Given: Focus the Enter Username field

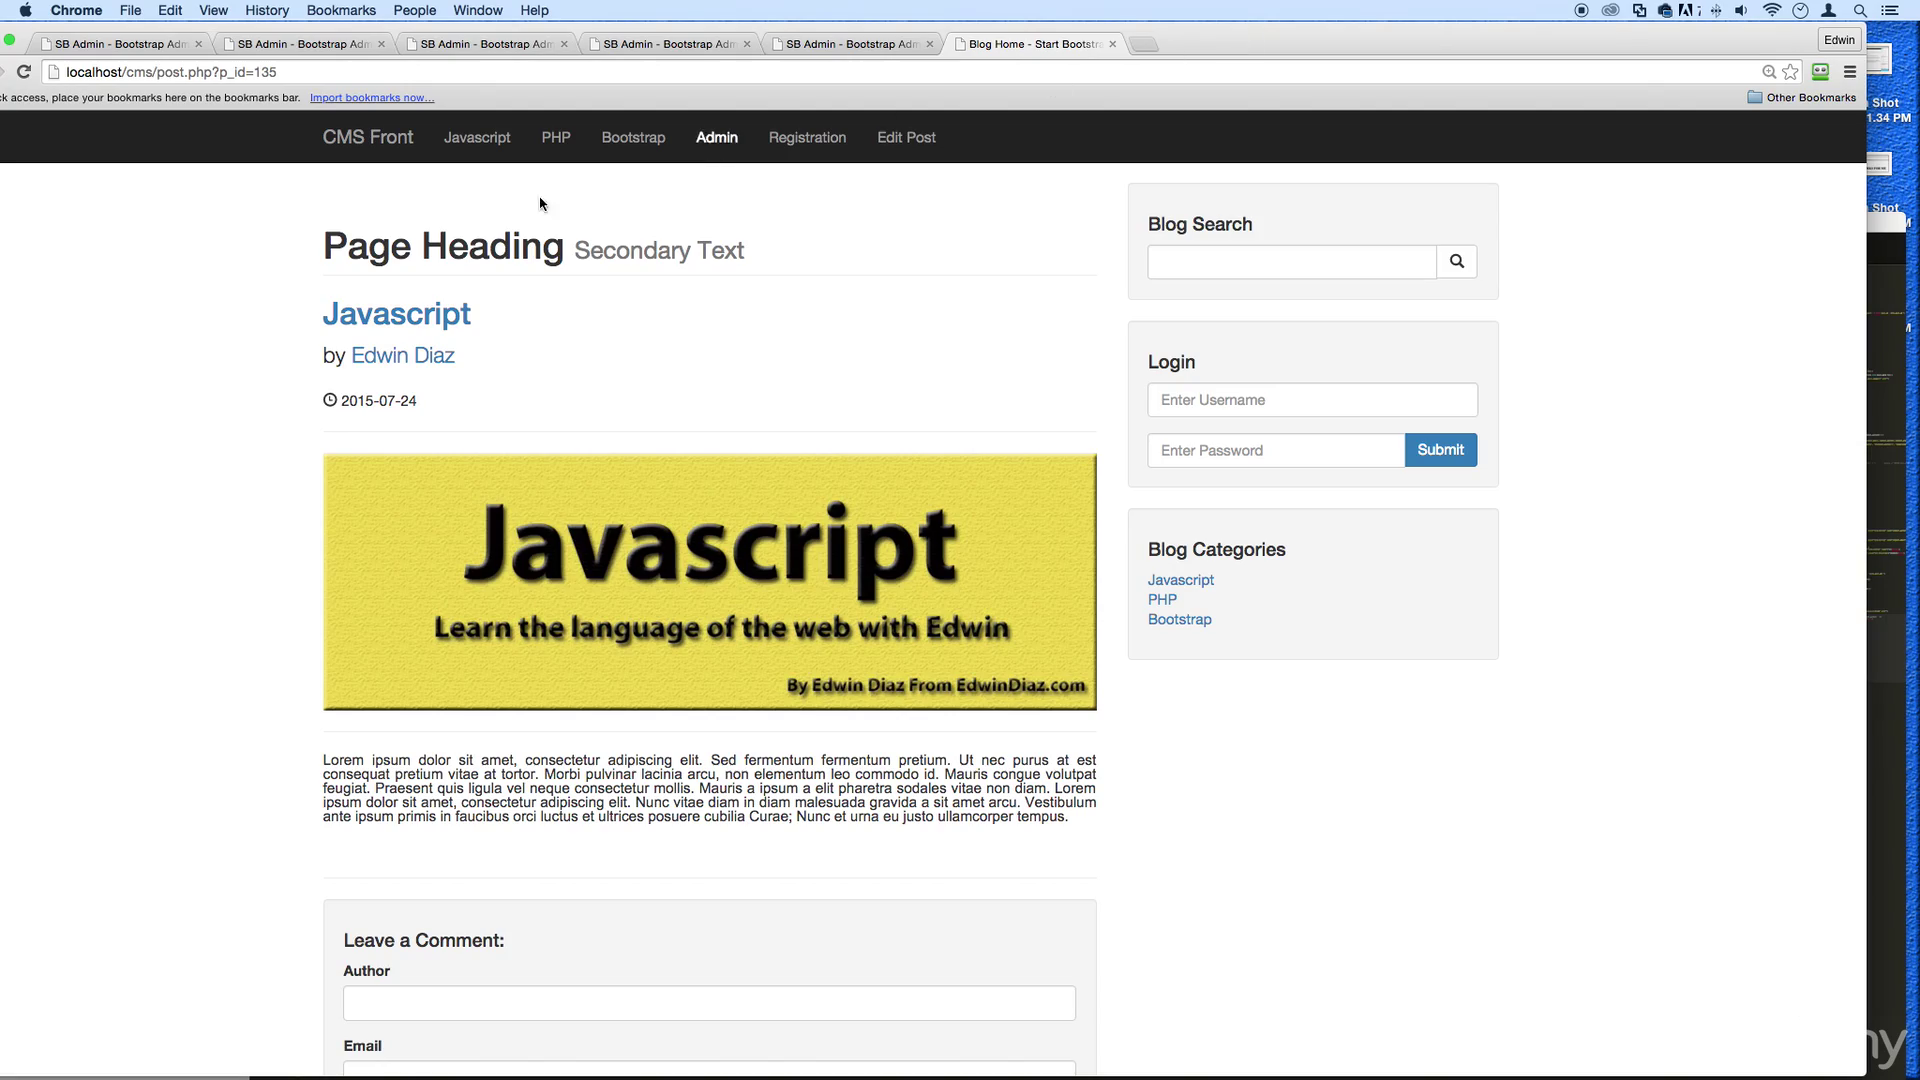Looking at the screenshot, I should (1312, 400).
